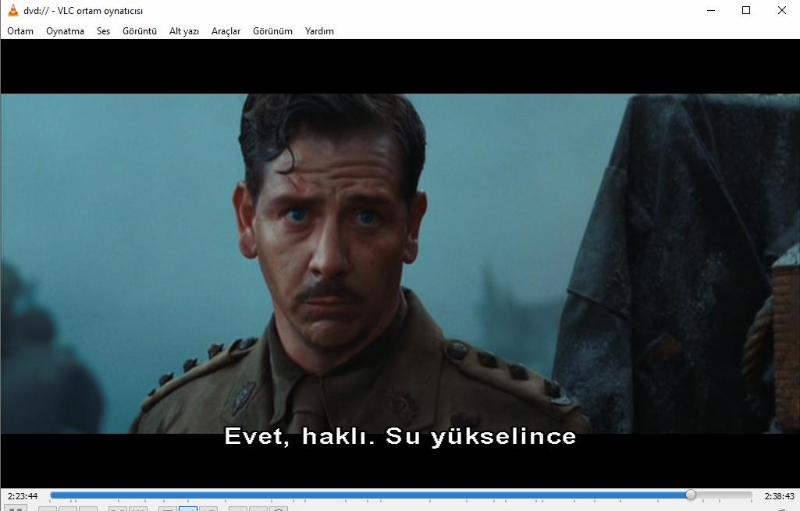The height and width of the screenshot is (511, 800).
Task: Expand the Ses menu
Action: [103, 31]
